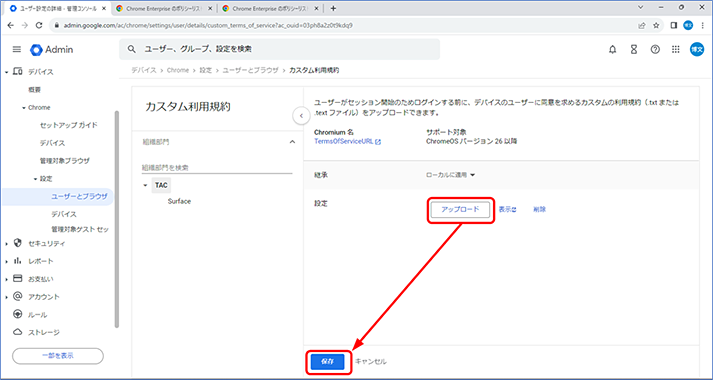
Task: Close the third Chrome Enterprise tab
Action: click(x=316, y=9)
